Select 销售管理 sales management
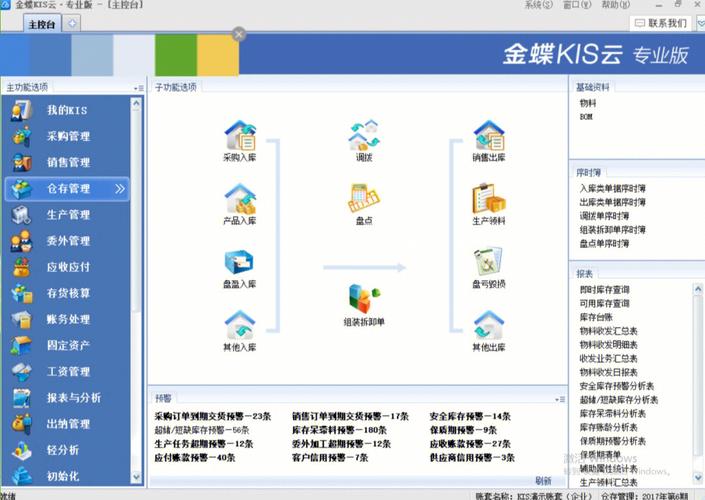Viewport: 705px width, 500px height. pyautogui.click(x=67, y=162)
